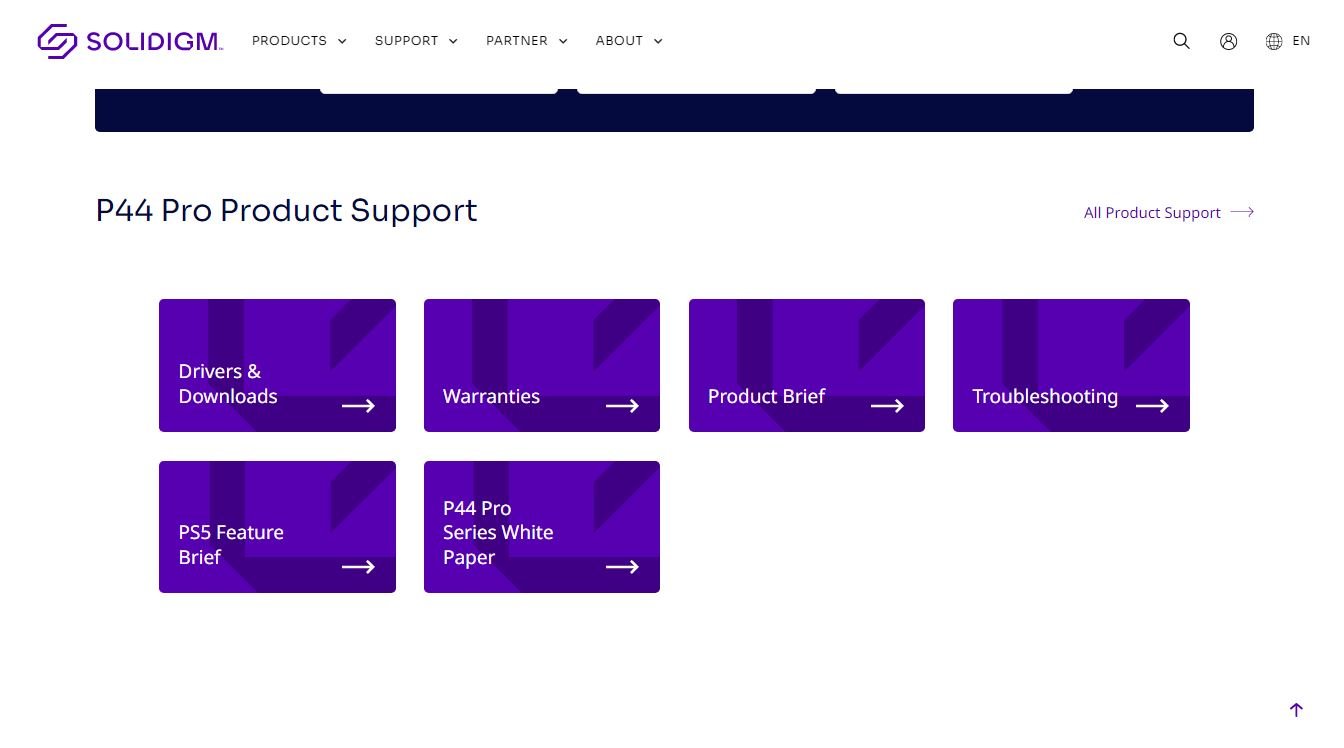Click the scroll-to-top arrow icon

pos(1296,710)
